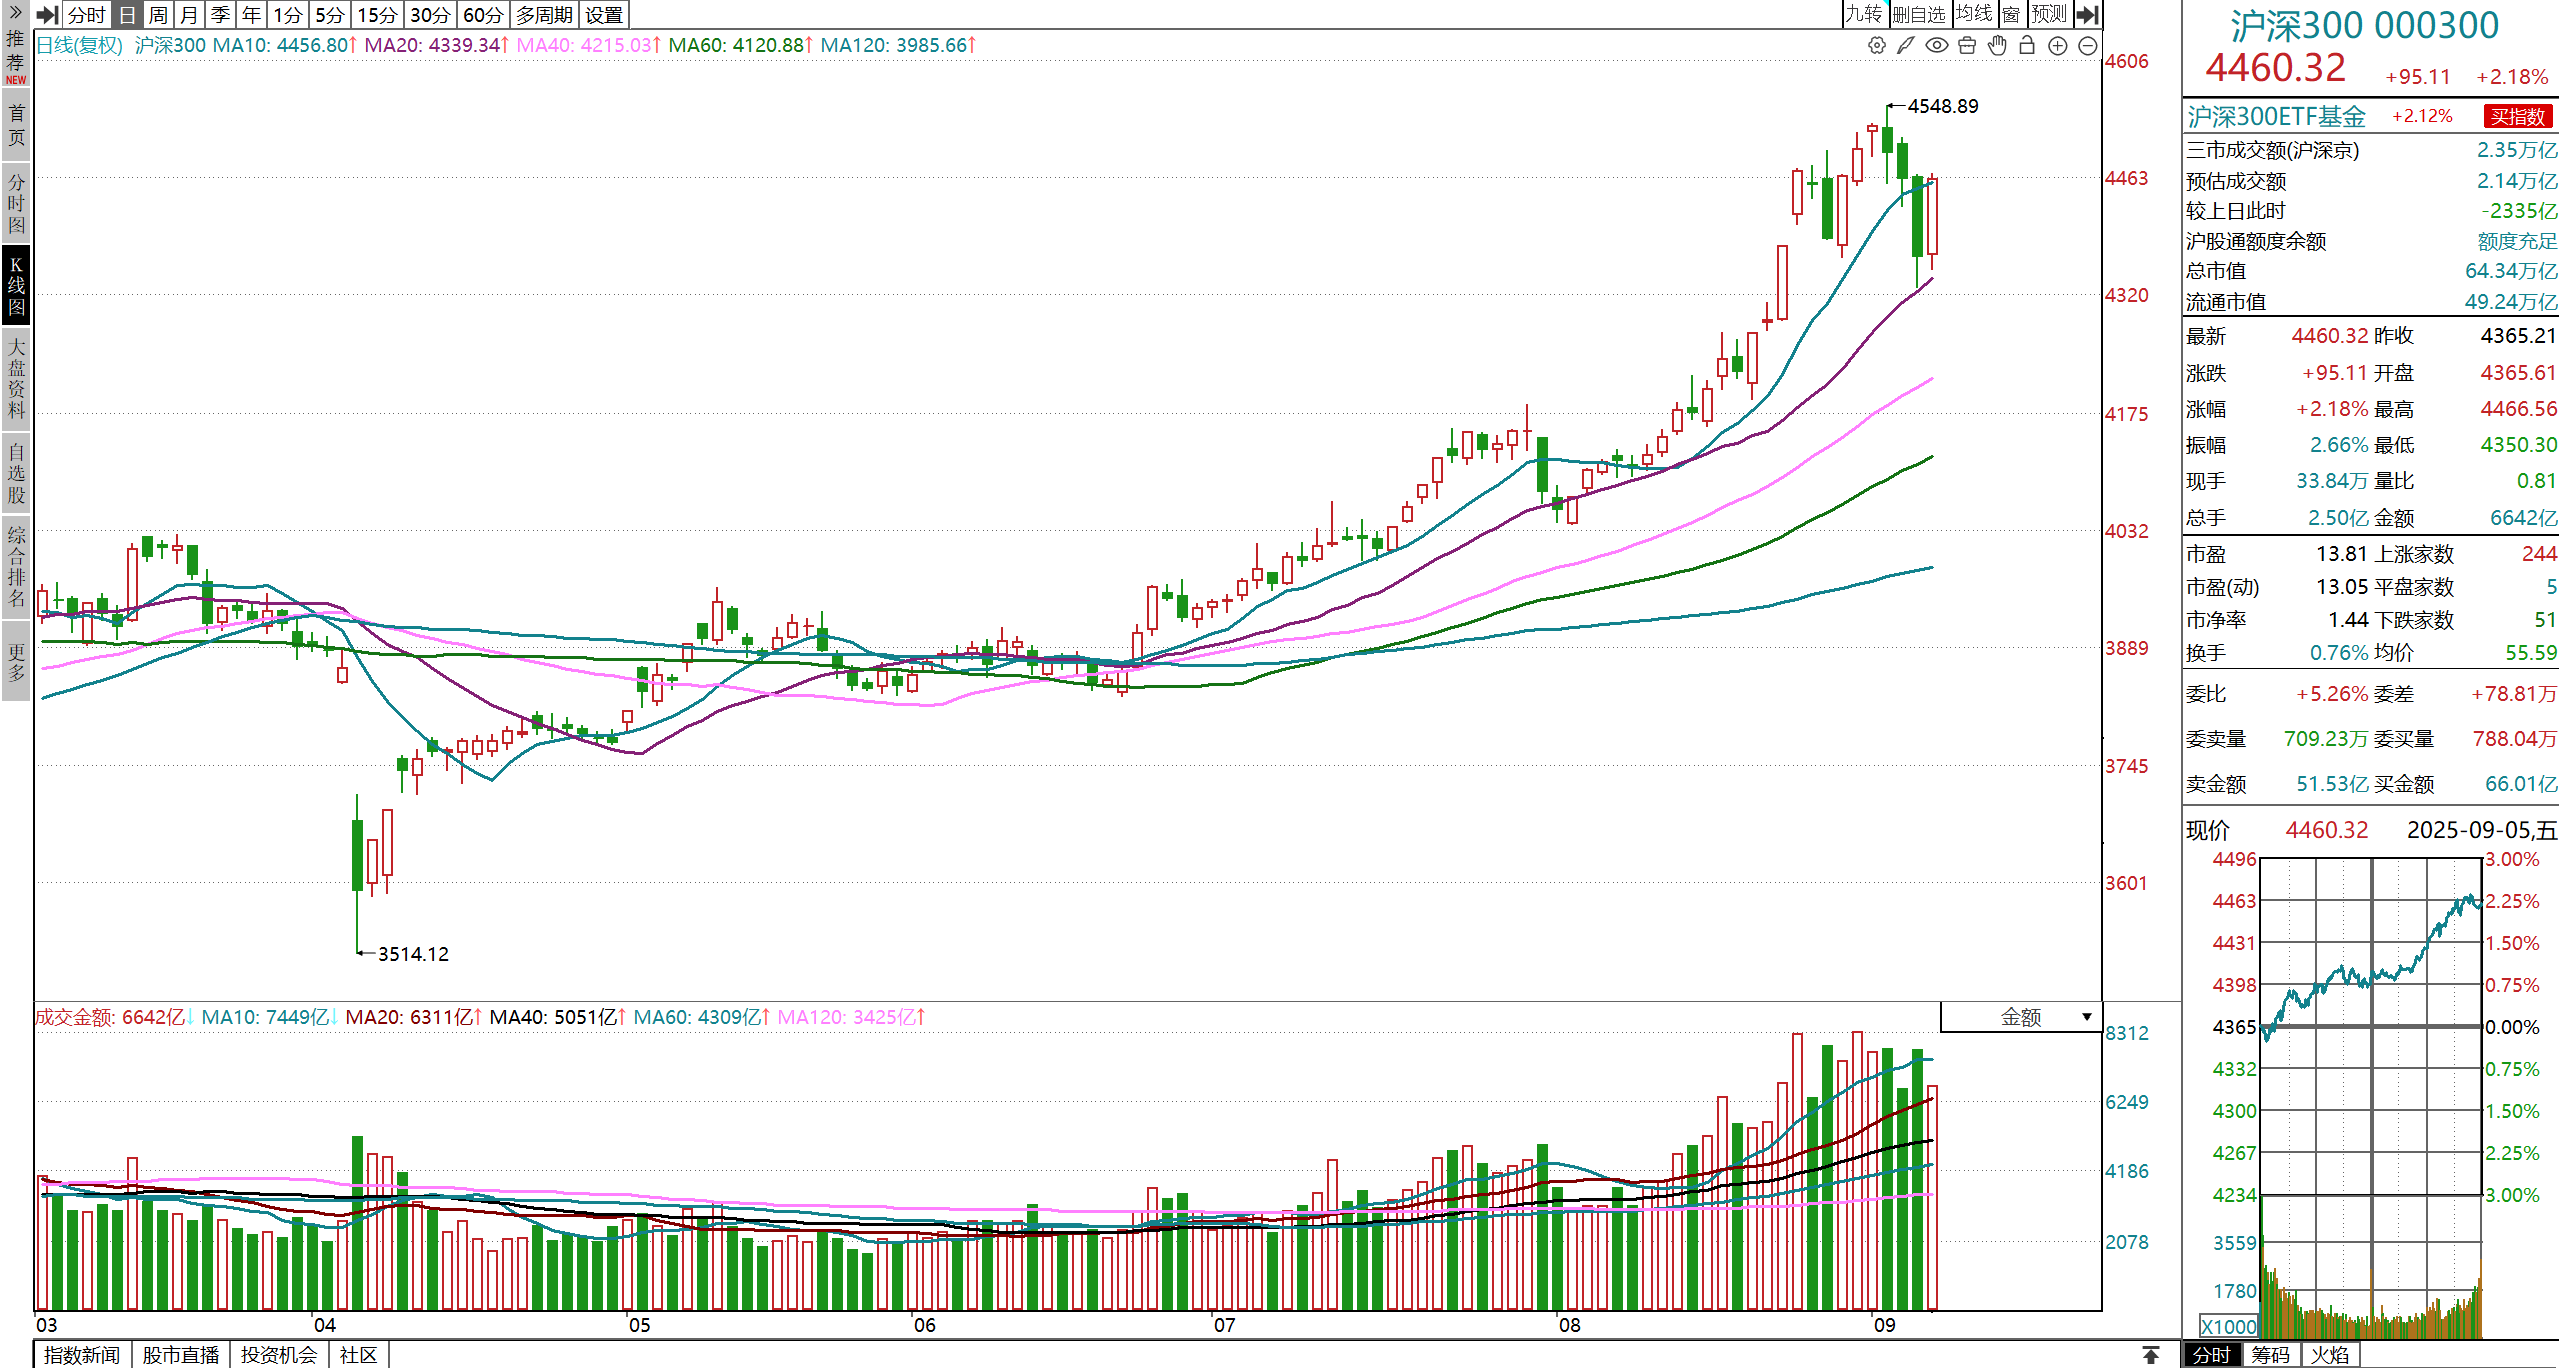Switch to the 周 weekly period
This screenshot has height=1368, width=2559.
coord(158,14)
